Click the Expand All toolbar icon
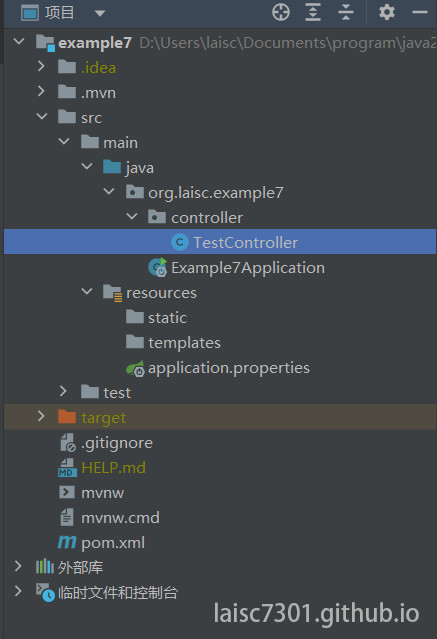Viewport: 437px width, 639px height. [313, 12]
